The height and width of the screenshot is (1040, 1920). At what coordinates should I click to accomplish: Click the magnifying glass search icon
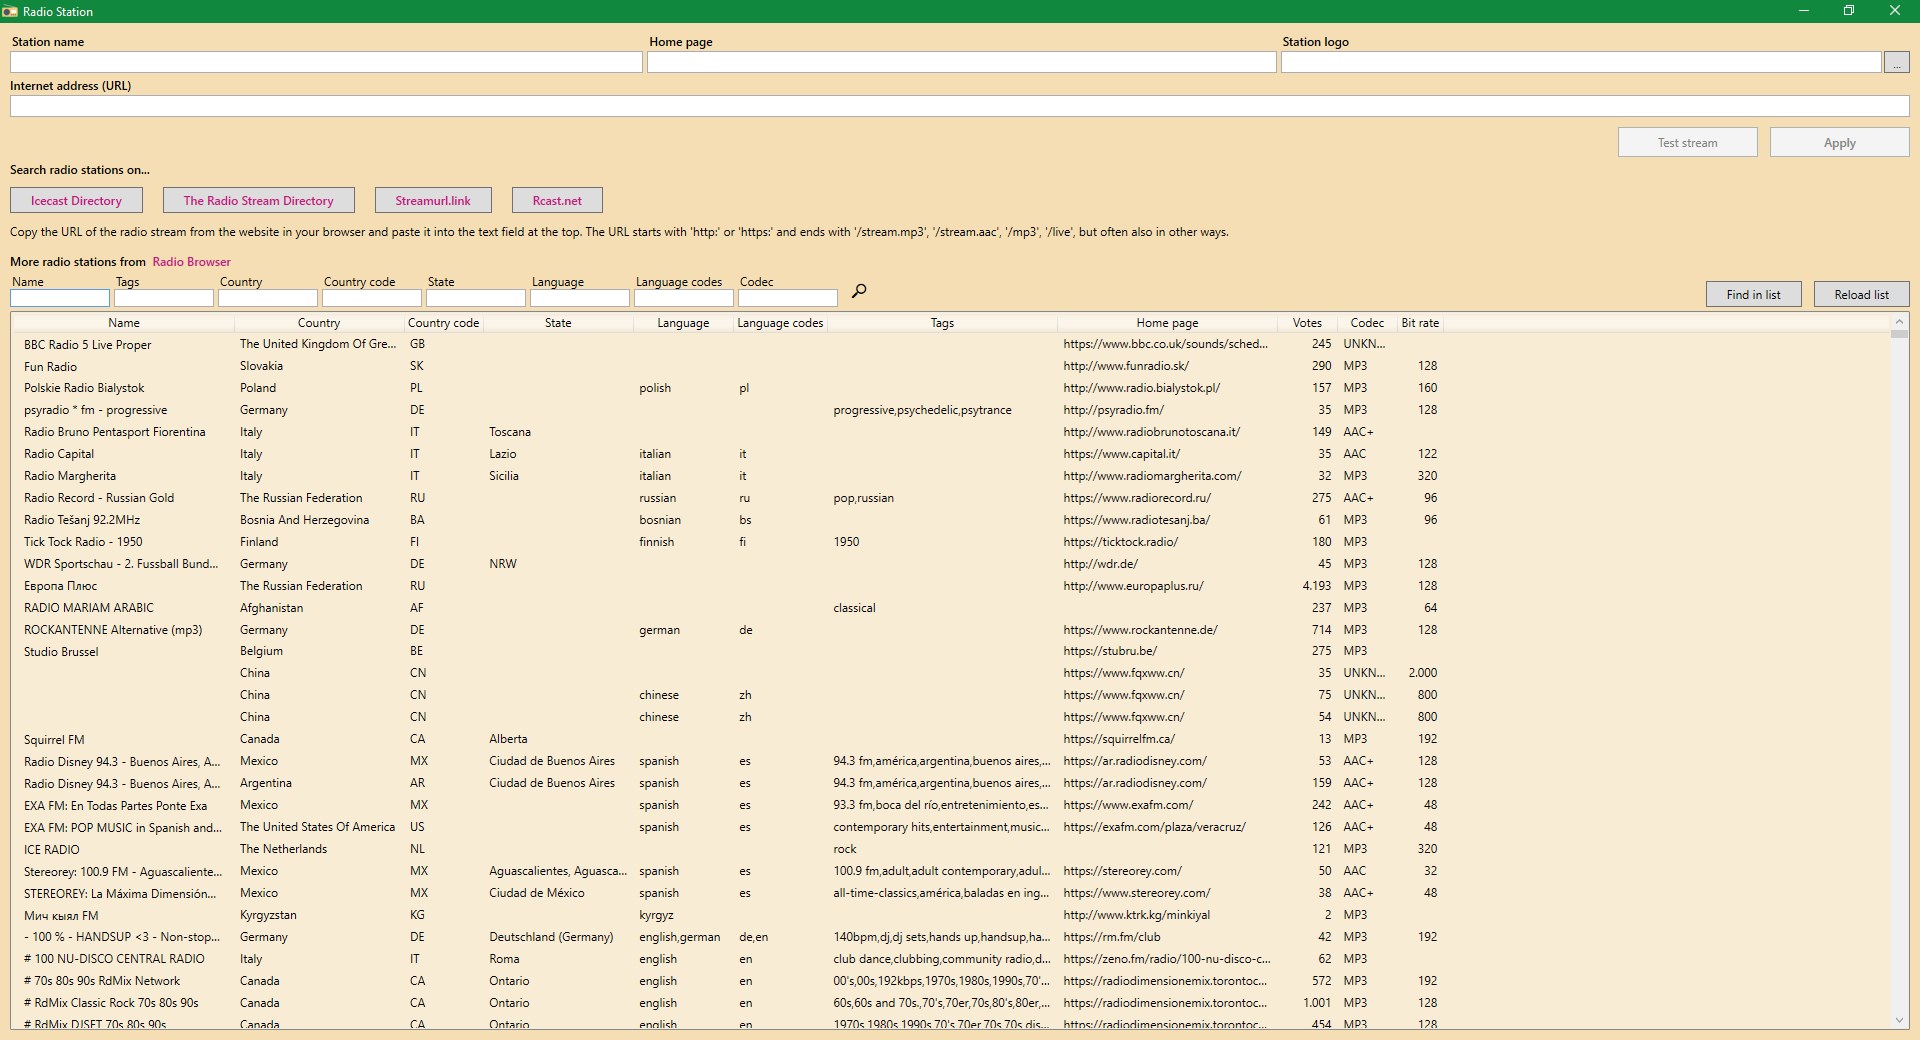click(x=858, y=291)
